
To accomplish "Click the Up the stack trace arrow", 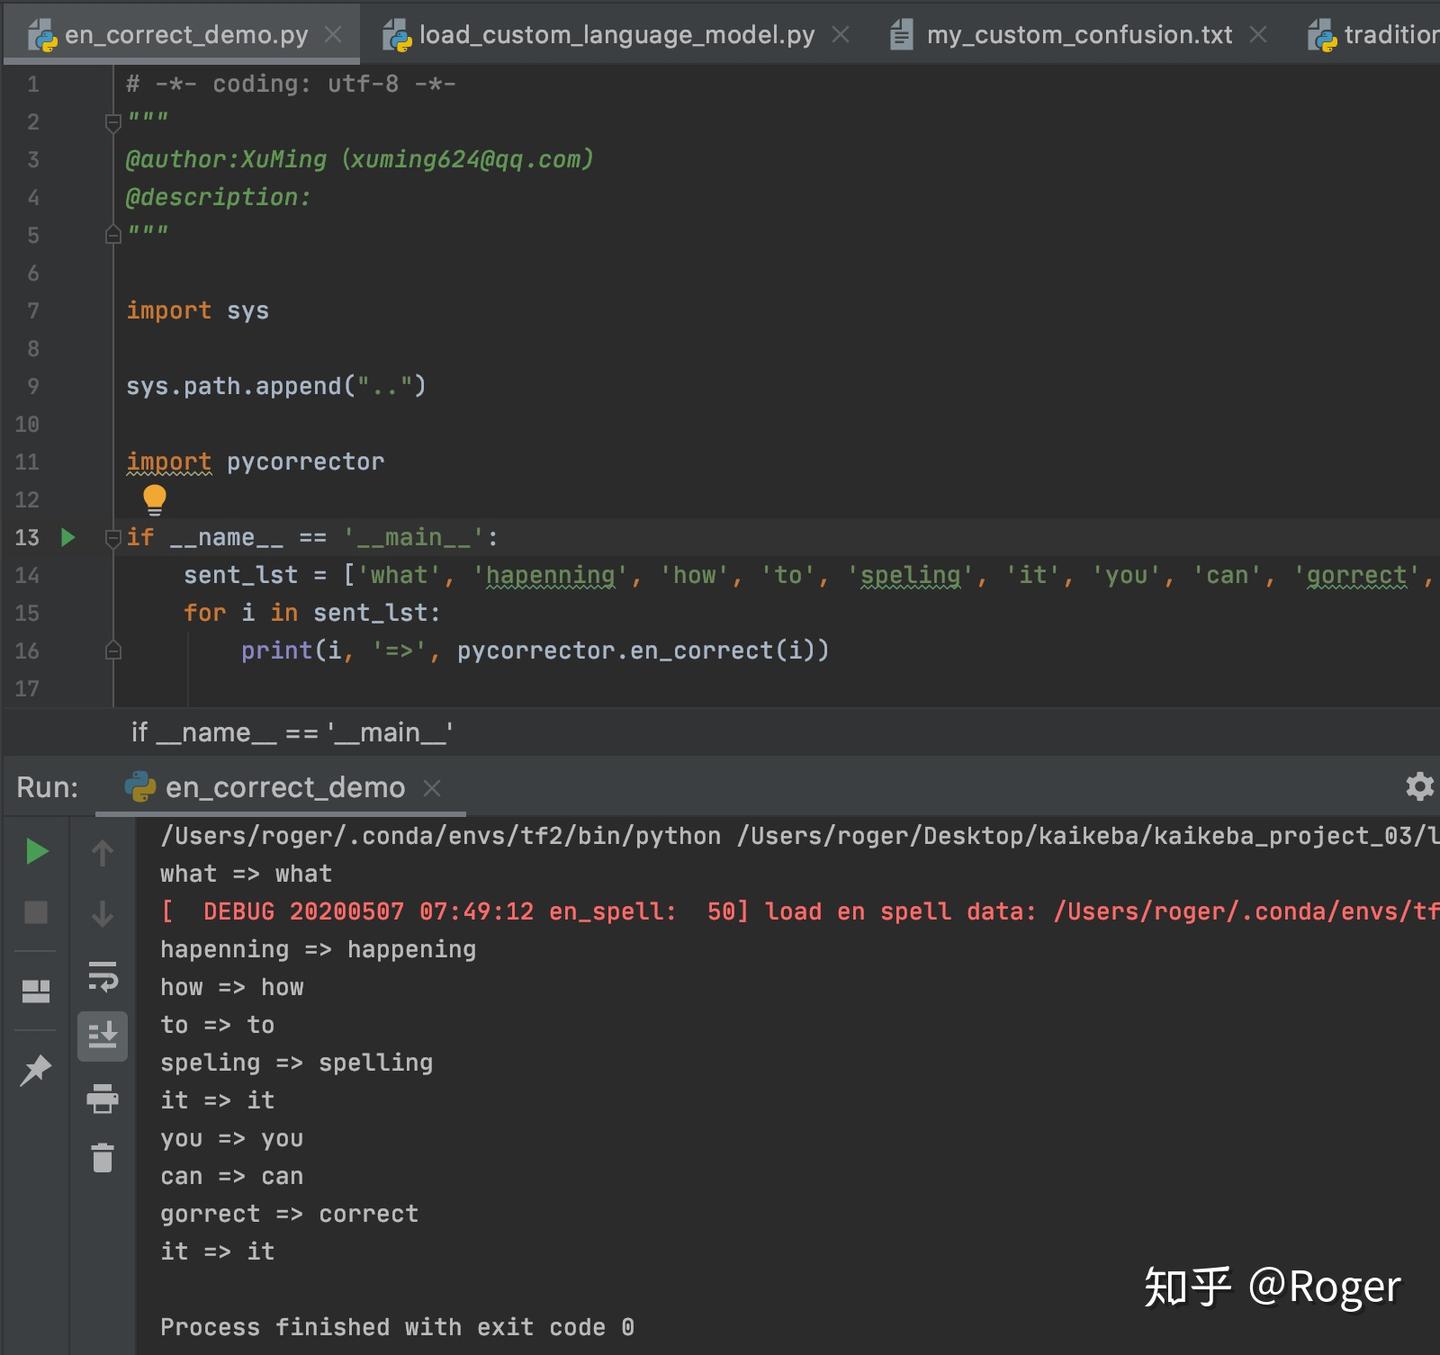I will [x=102, y=853].
